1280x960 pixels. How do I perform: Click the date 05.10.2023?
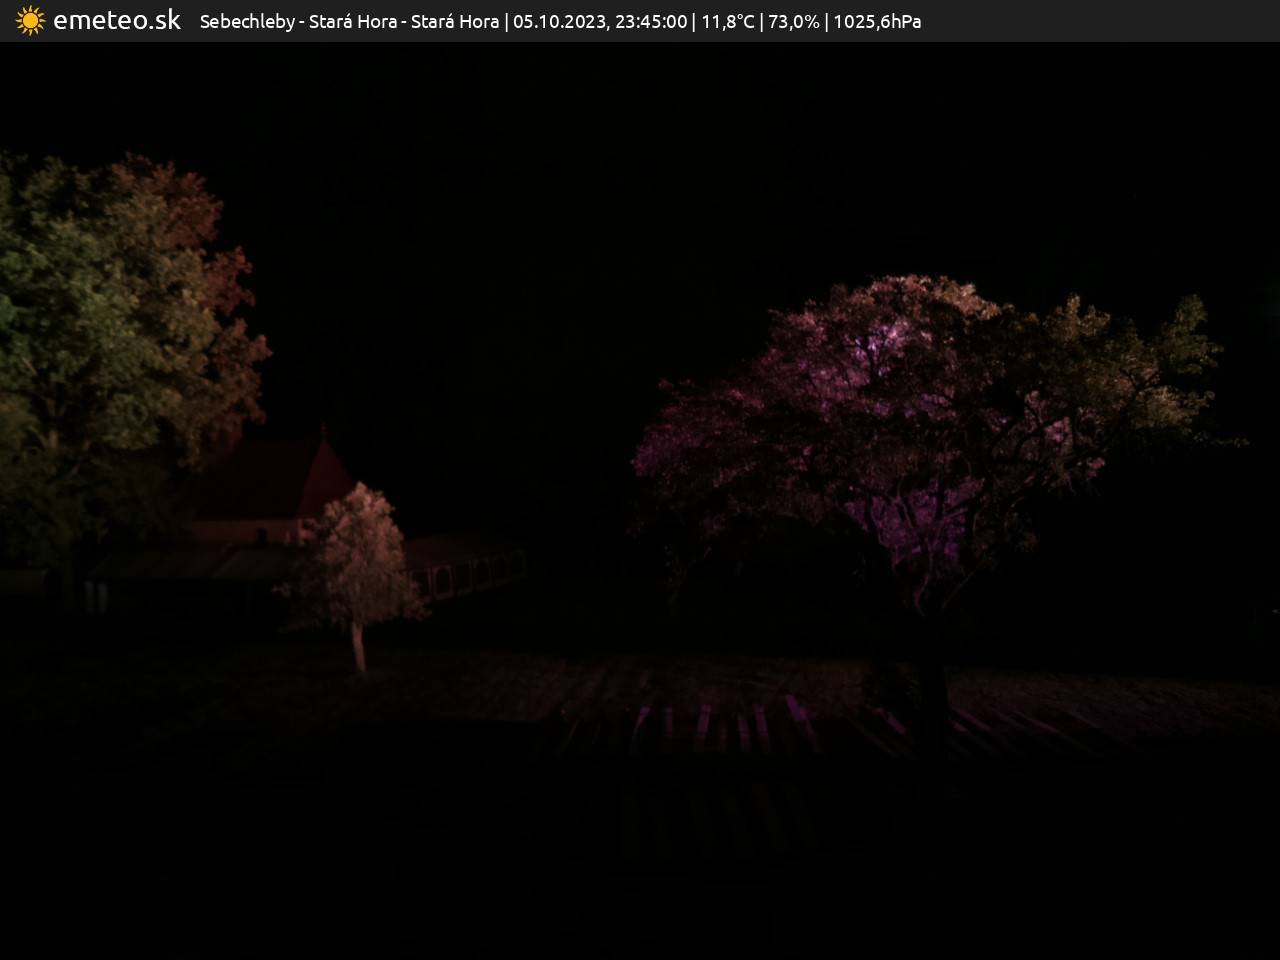[558, 22]
